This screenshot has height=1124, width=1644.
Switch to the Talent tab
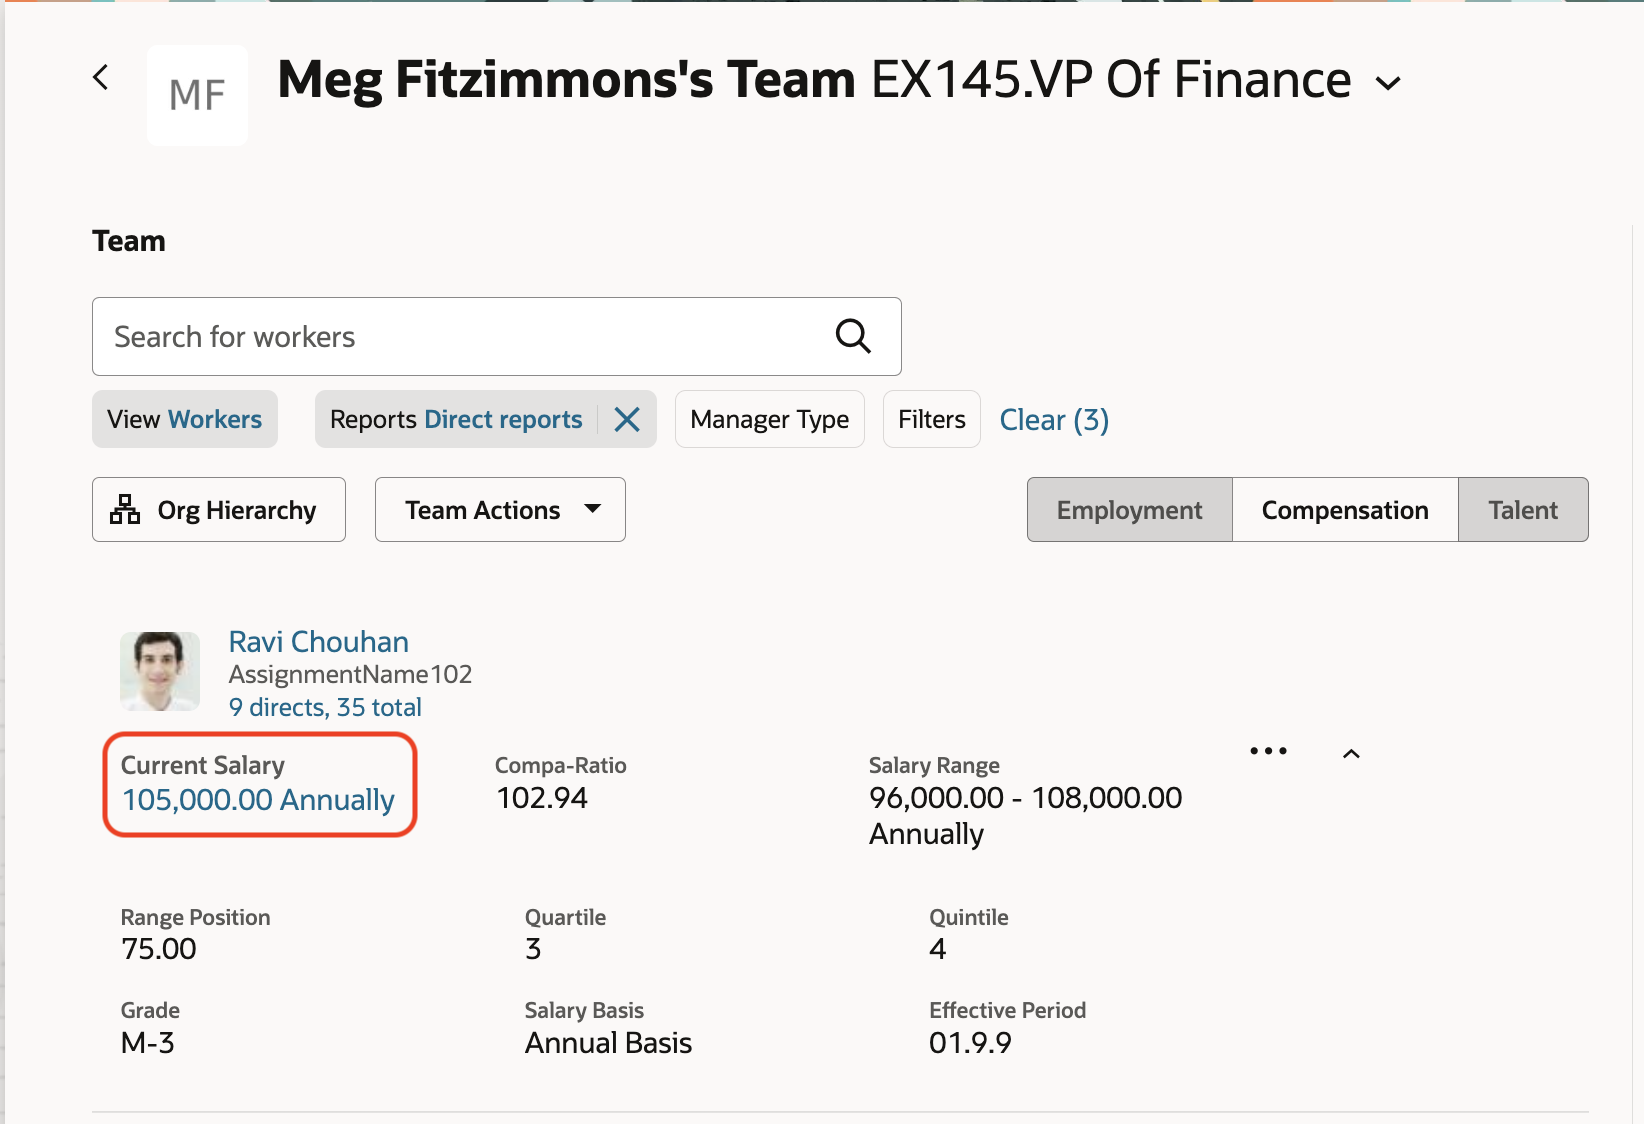[1522, 510]
